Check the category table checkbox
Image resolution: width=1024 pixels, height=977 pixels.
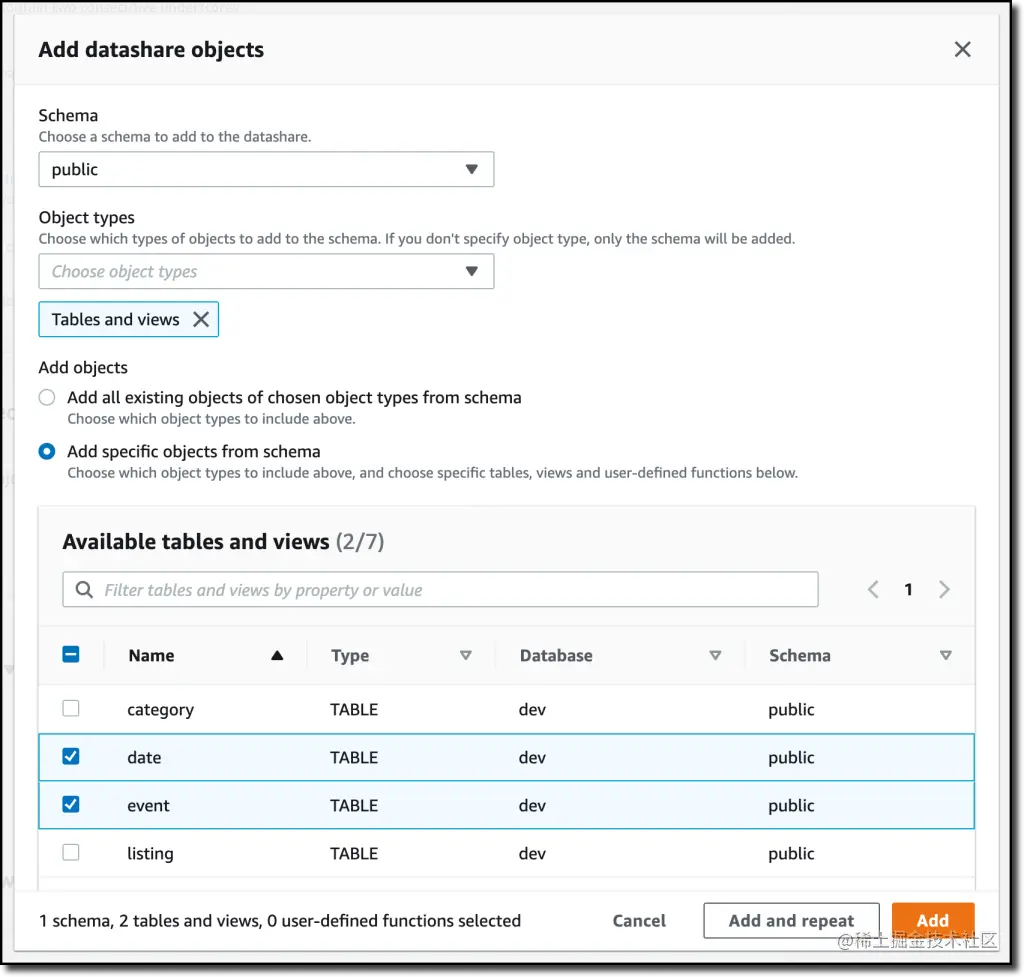[71, 709]
